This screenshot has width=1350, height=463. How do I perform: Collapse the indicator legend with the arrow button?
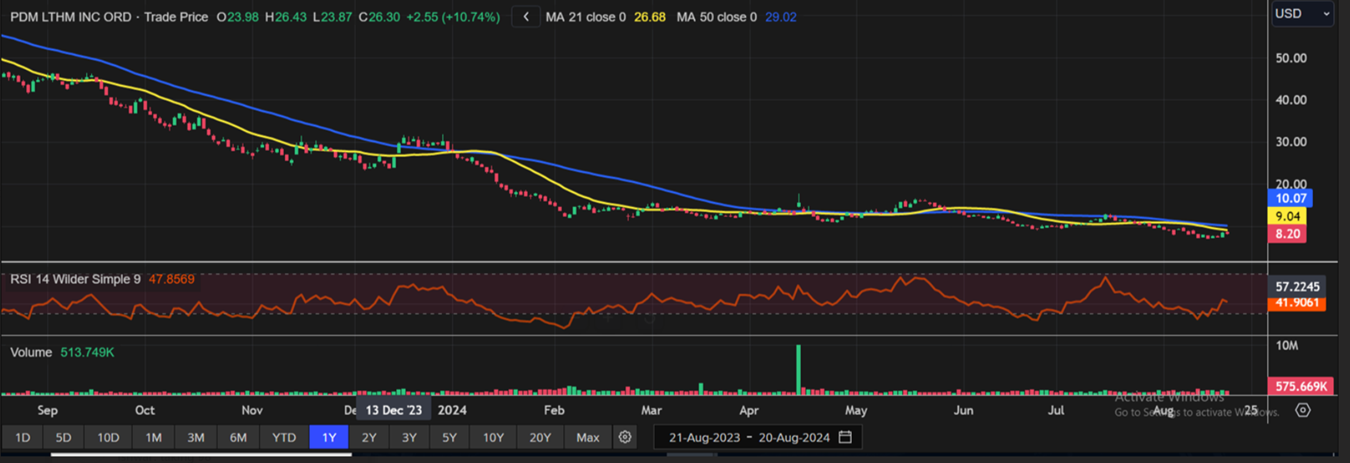526,17
